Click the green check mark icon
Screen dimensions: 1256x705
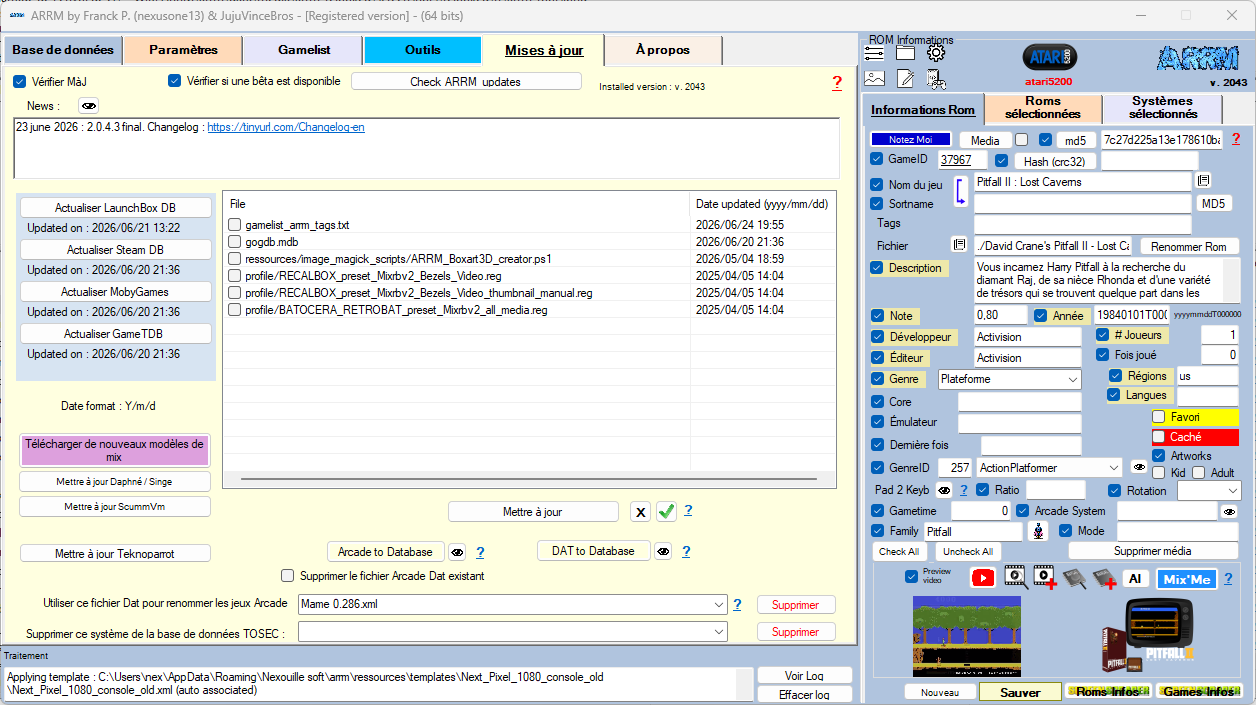[666, 511]
